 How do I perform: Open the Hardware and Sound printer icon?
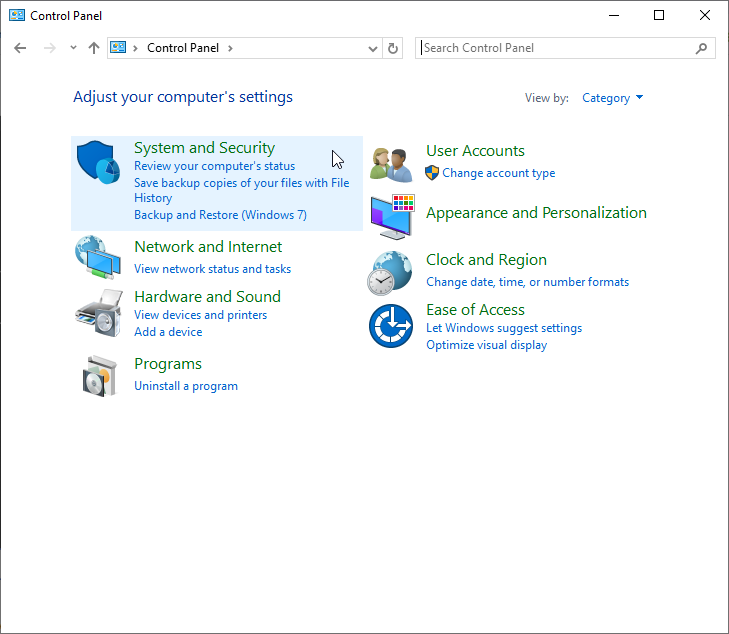click(99, 312)
